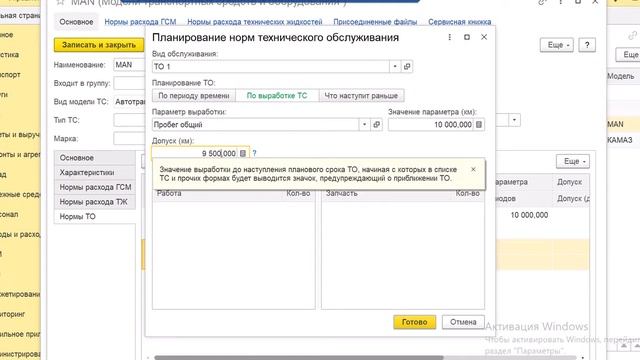Select 'Нормы расхода ТЖ' side section
This screenshot has width=640, height=360.
[95, 202]
